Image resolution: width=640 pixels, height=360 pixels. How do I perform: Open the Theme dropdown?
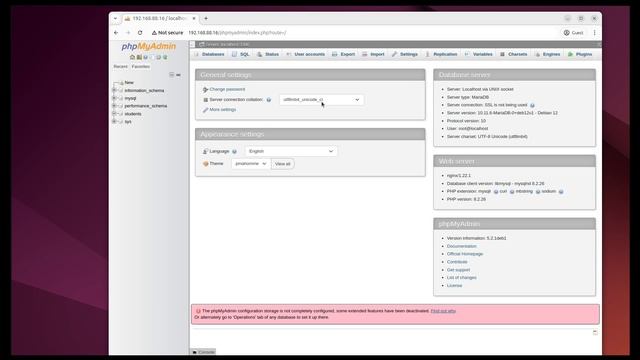pyautogui.click(x=251, y=164)
